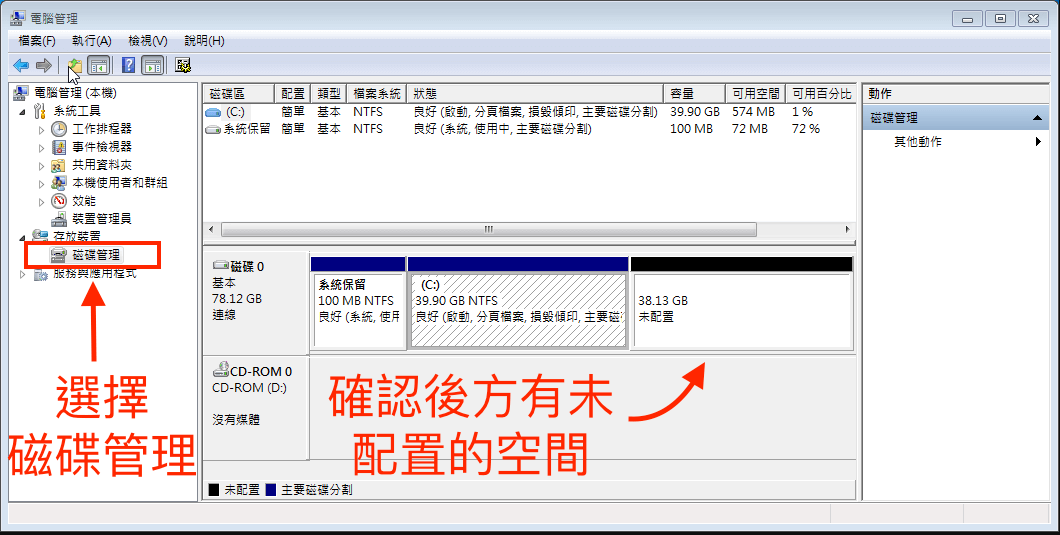Viewport: 1060px width, 535px height.
Task: Click the left scroll arrow of volume list
Action: pos(211,229)
